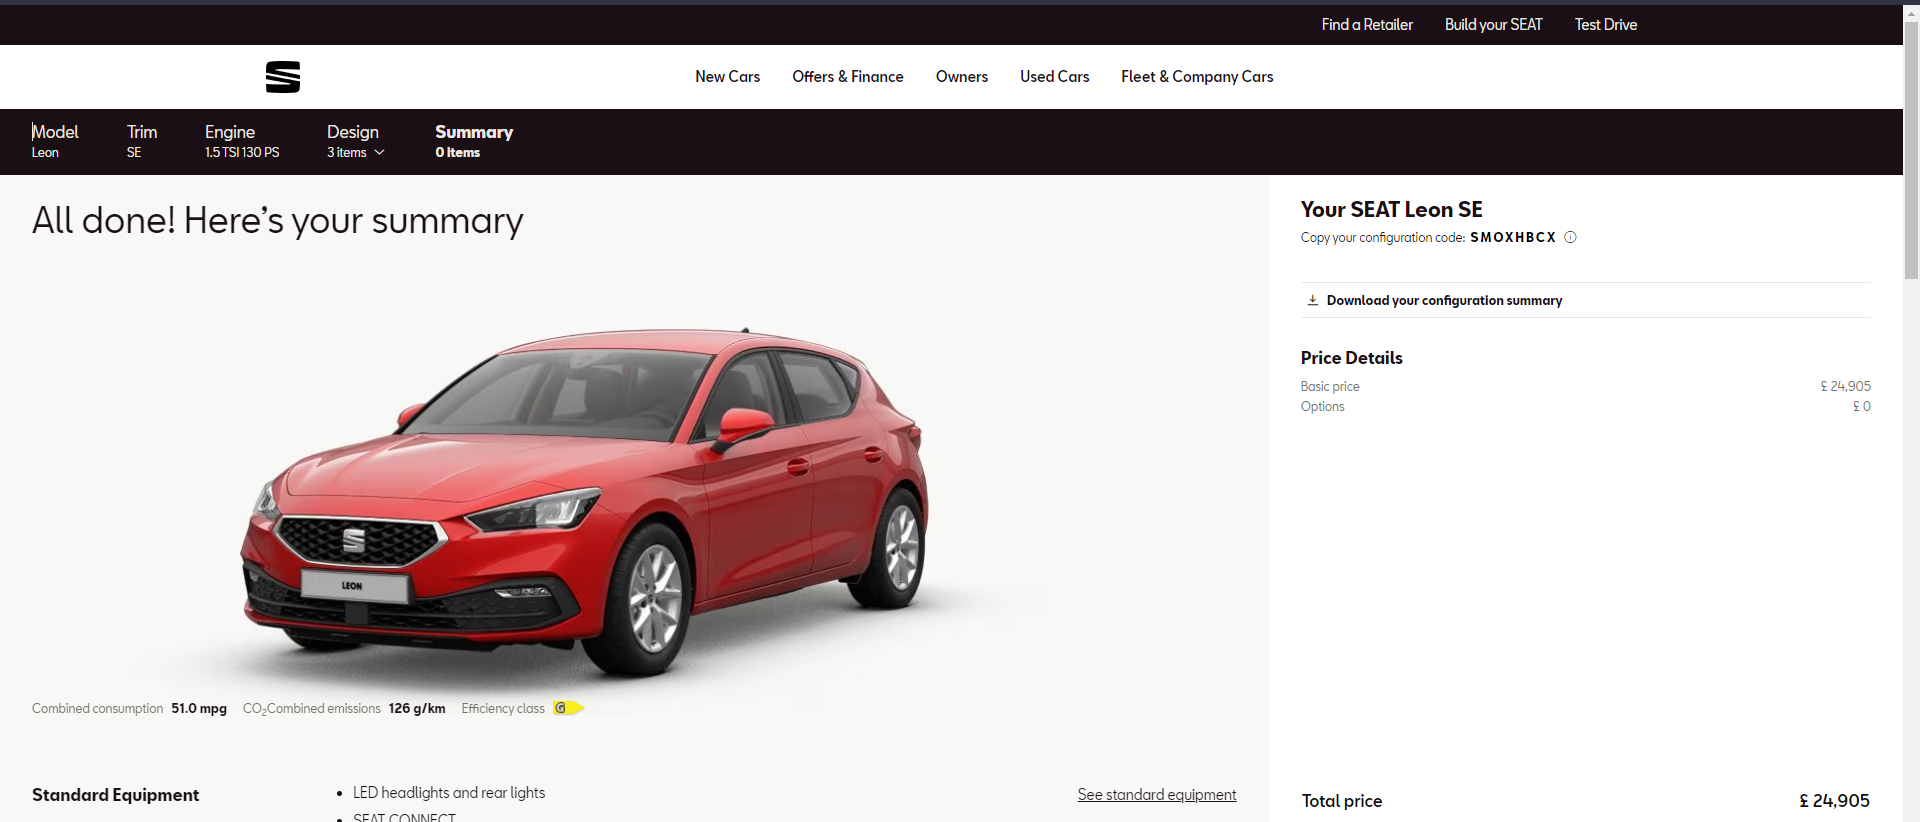Click the Standard Equipment heading

115,795
